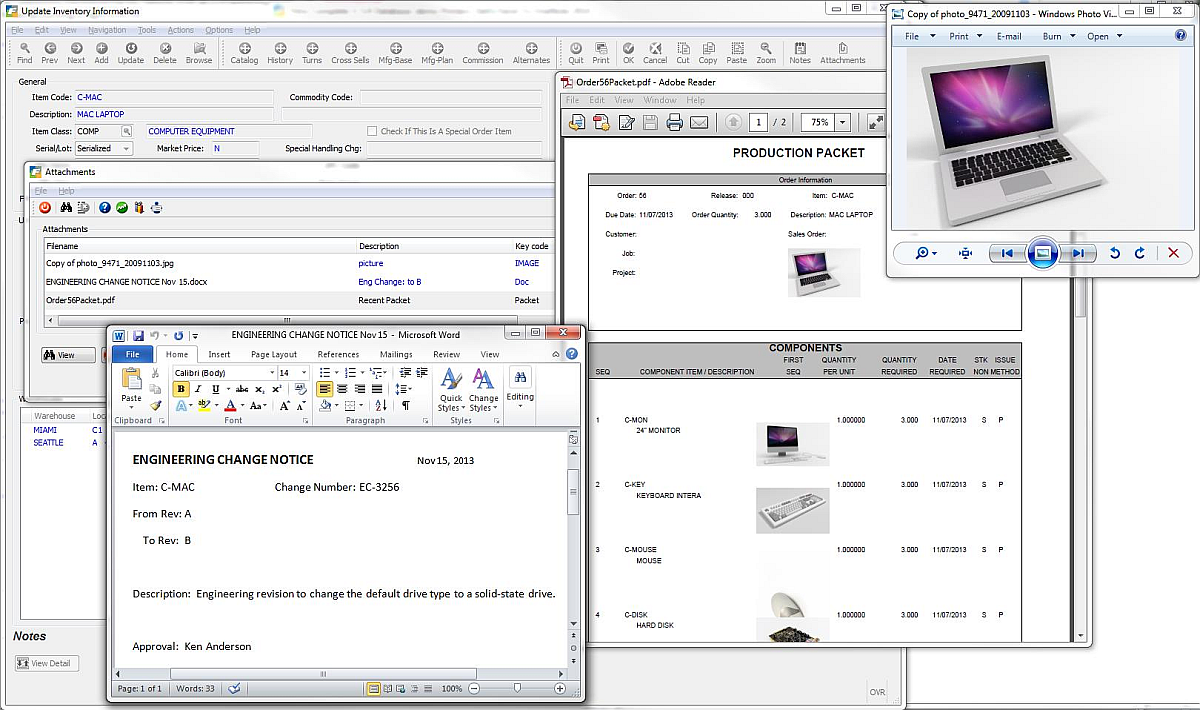Toggle bold formatting in Word
This screenshot has width=1200, height=710.
click(181, 389)
